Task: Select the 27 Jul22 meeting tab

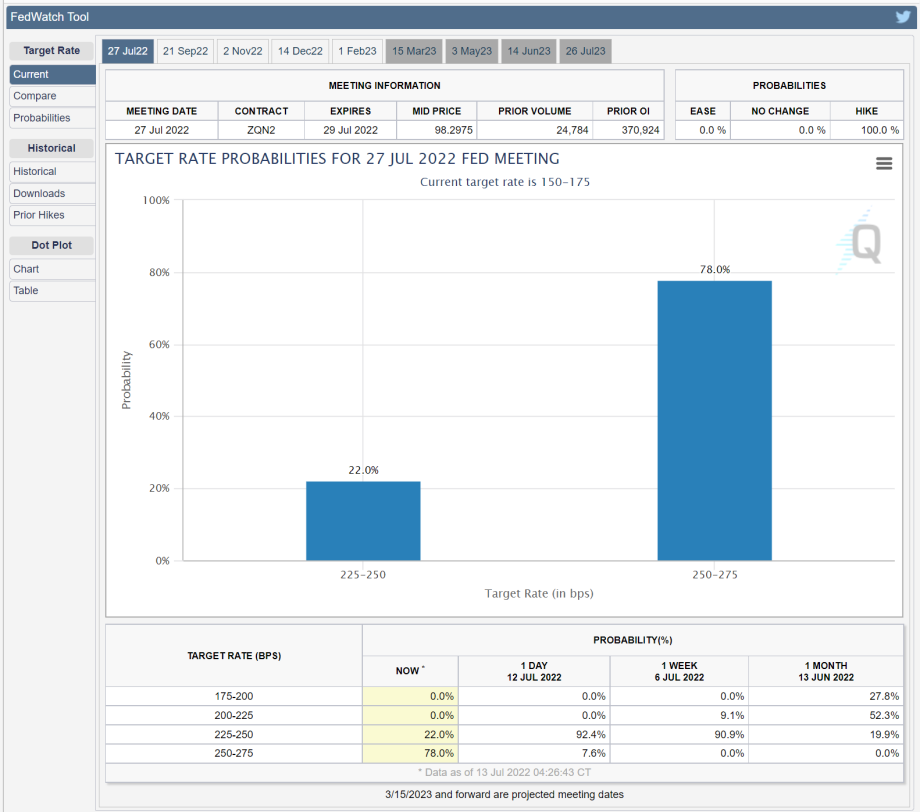Action: point(128,51)
